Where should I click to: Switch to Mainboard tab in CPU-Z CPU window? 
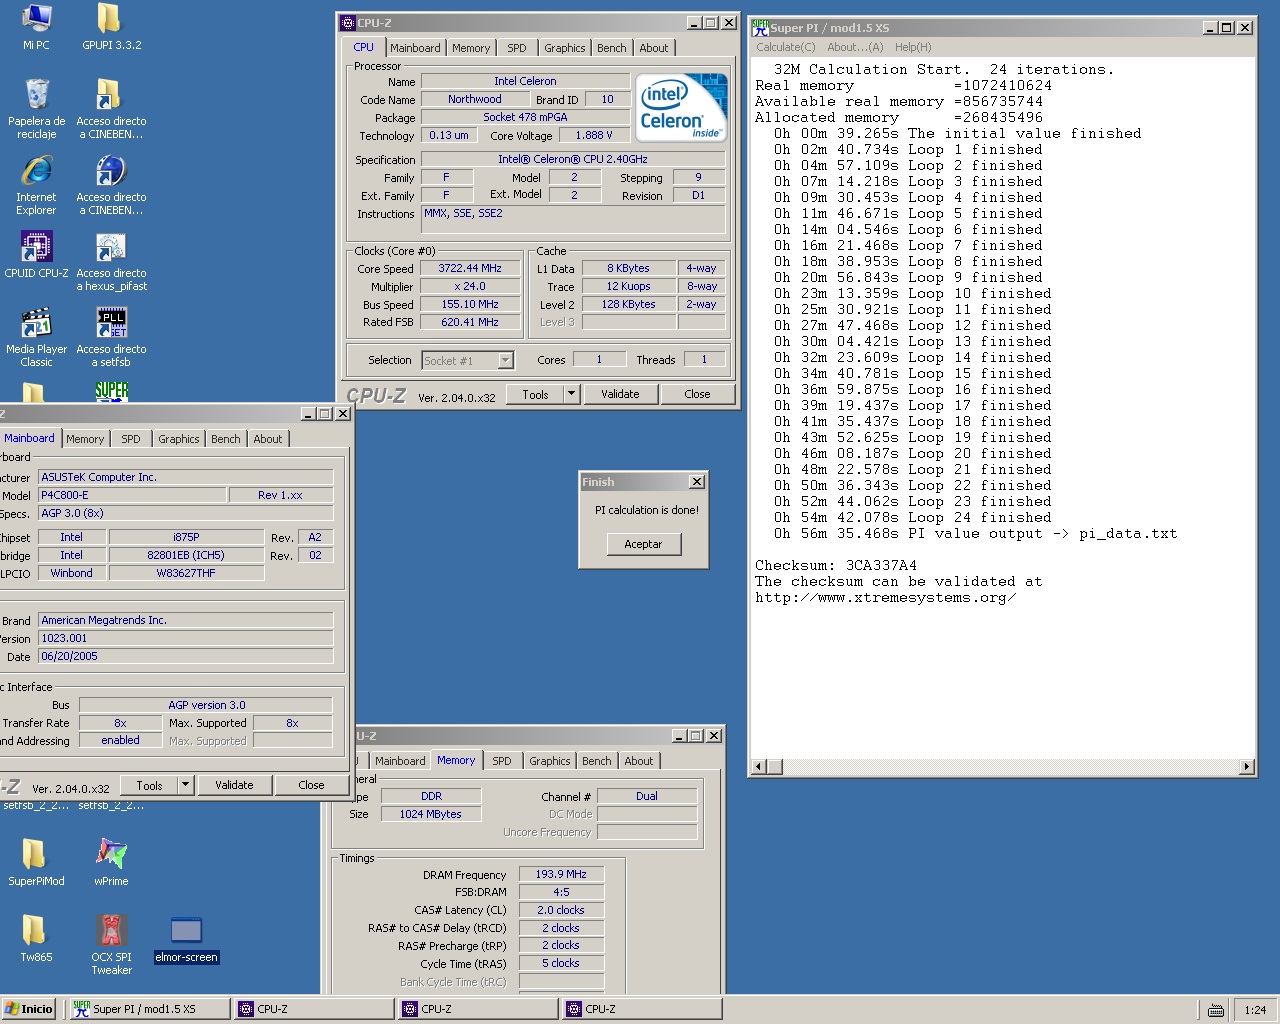pos(415,48)
